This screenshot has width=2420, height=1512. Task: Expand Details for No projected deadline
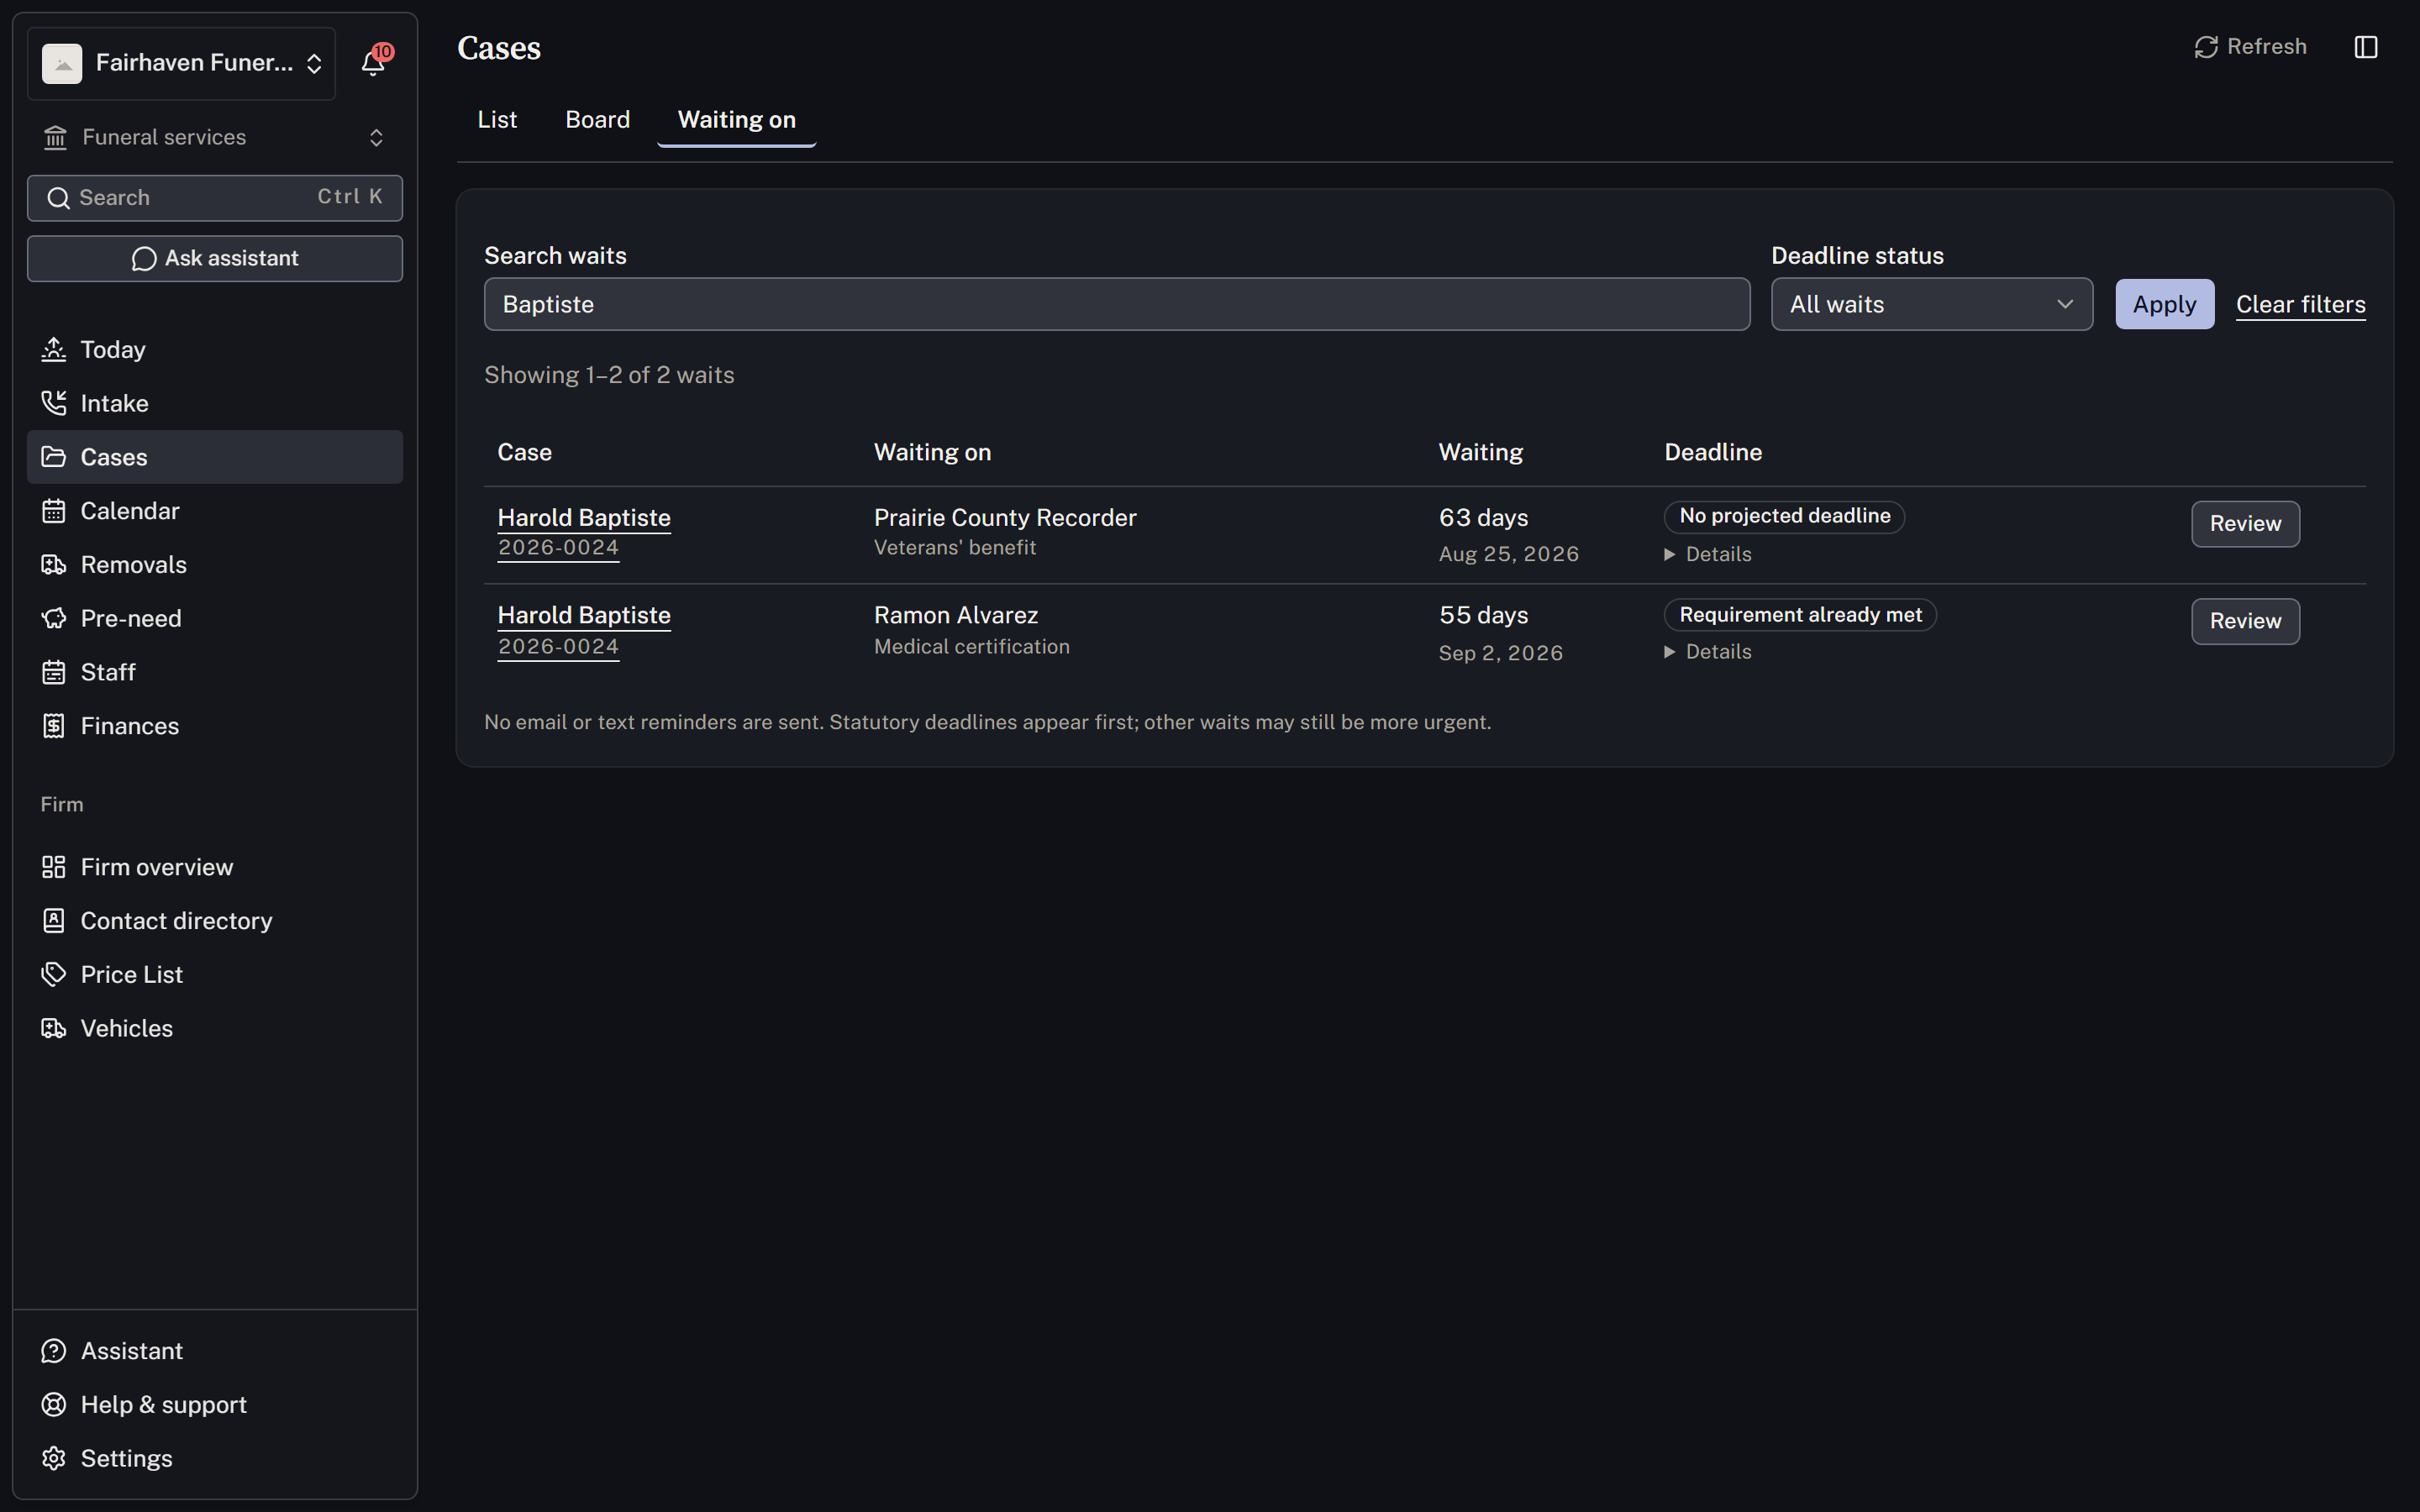point(1708,554)
